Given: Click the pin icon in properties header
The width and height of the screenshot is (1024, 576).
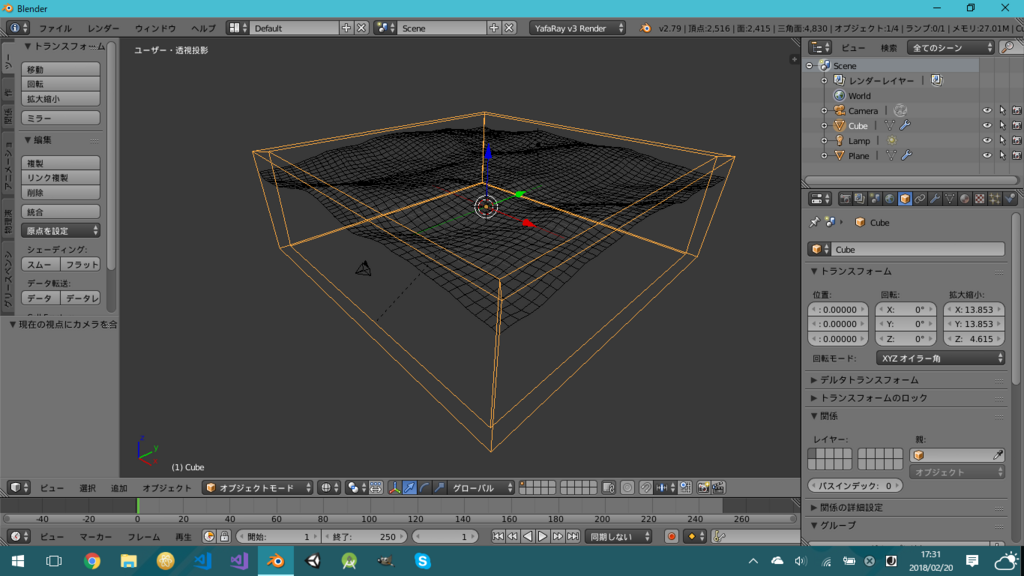Looking at the screenshot, I should tap(814, 223).
